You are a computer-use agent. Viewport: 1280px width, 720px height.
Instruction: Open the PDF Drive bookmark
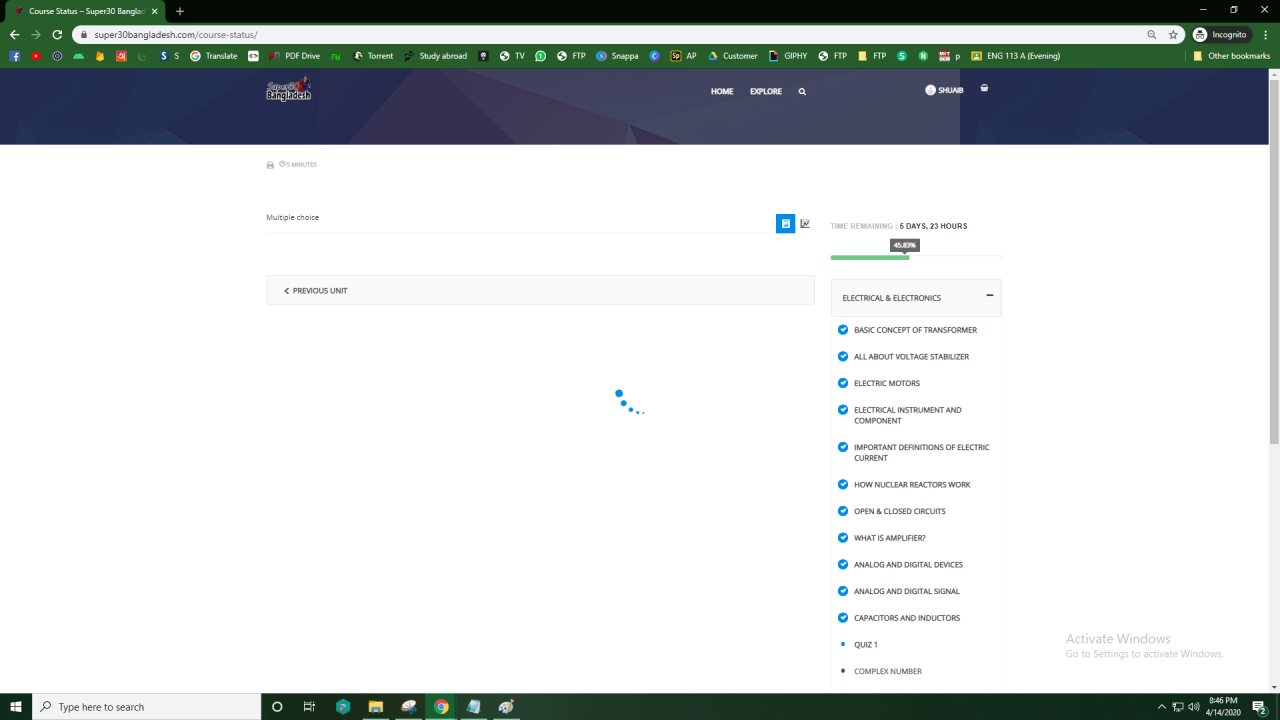tap(295, 56)
